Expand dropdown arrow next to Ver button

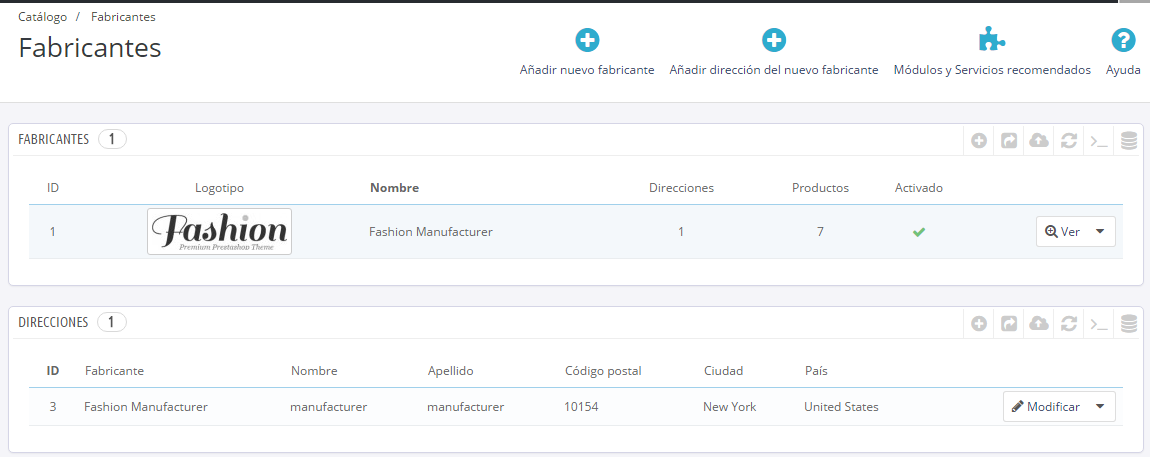pyautogui.click(x=1100, y=231)
